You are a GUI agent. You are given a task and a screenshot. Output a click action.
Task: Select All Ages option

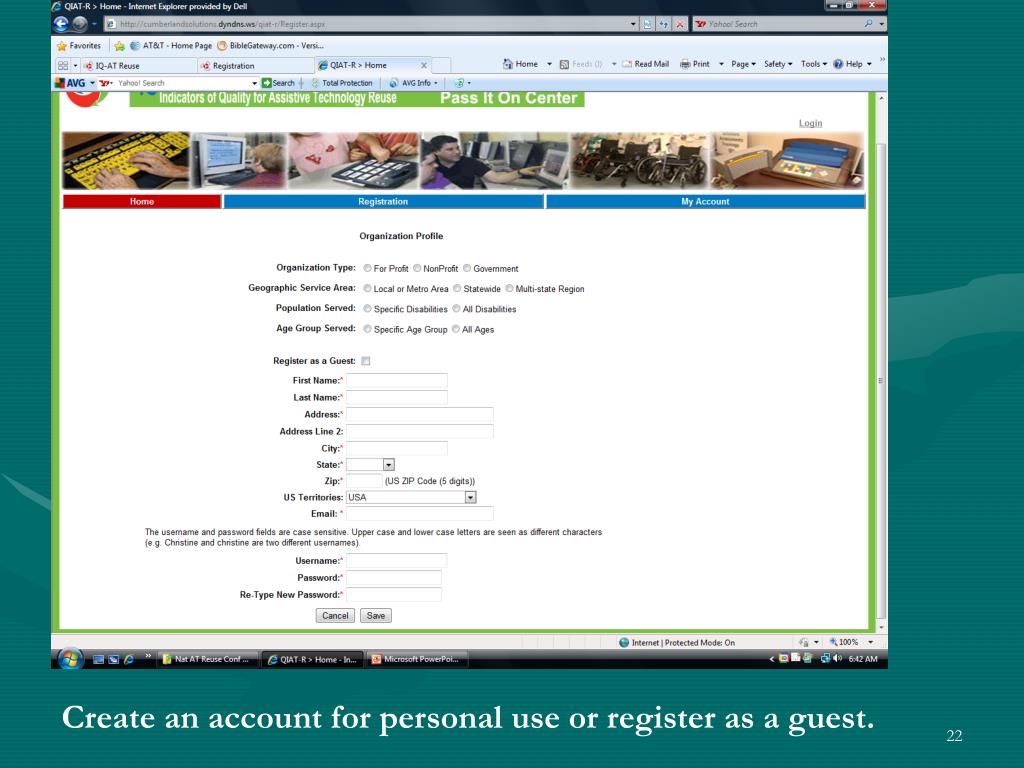[x=456, y=329]
